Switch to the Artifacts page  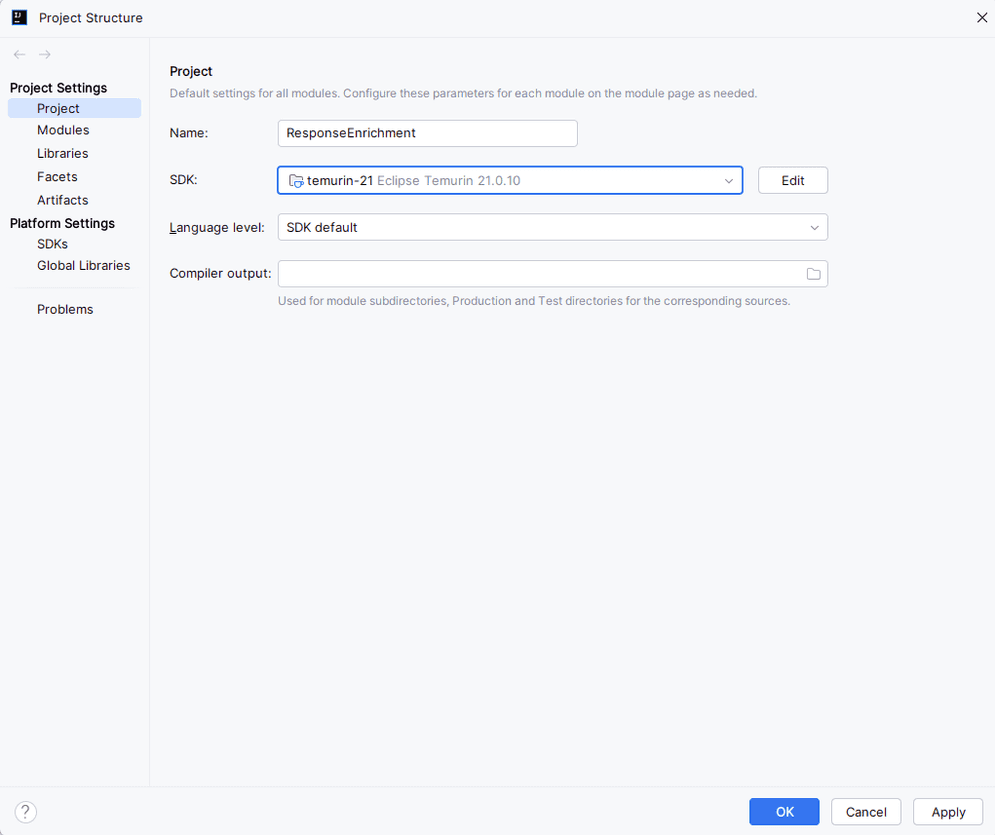(x=62, y=201)
